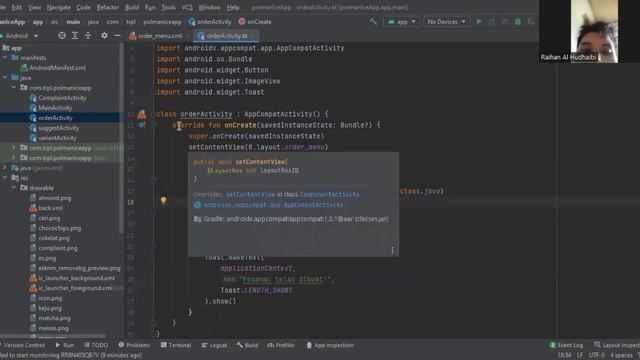Open the TODO tool window

click(96, 345)
